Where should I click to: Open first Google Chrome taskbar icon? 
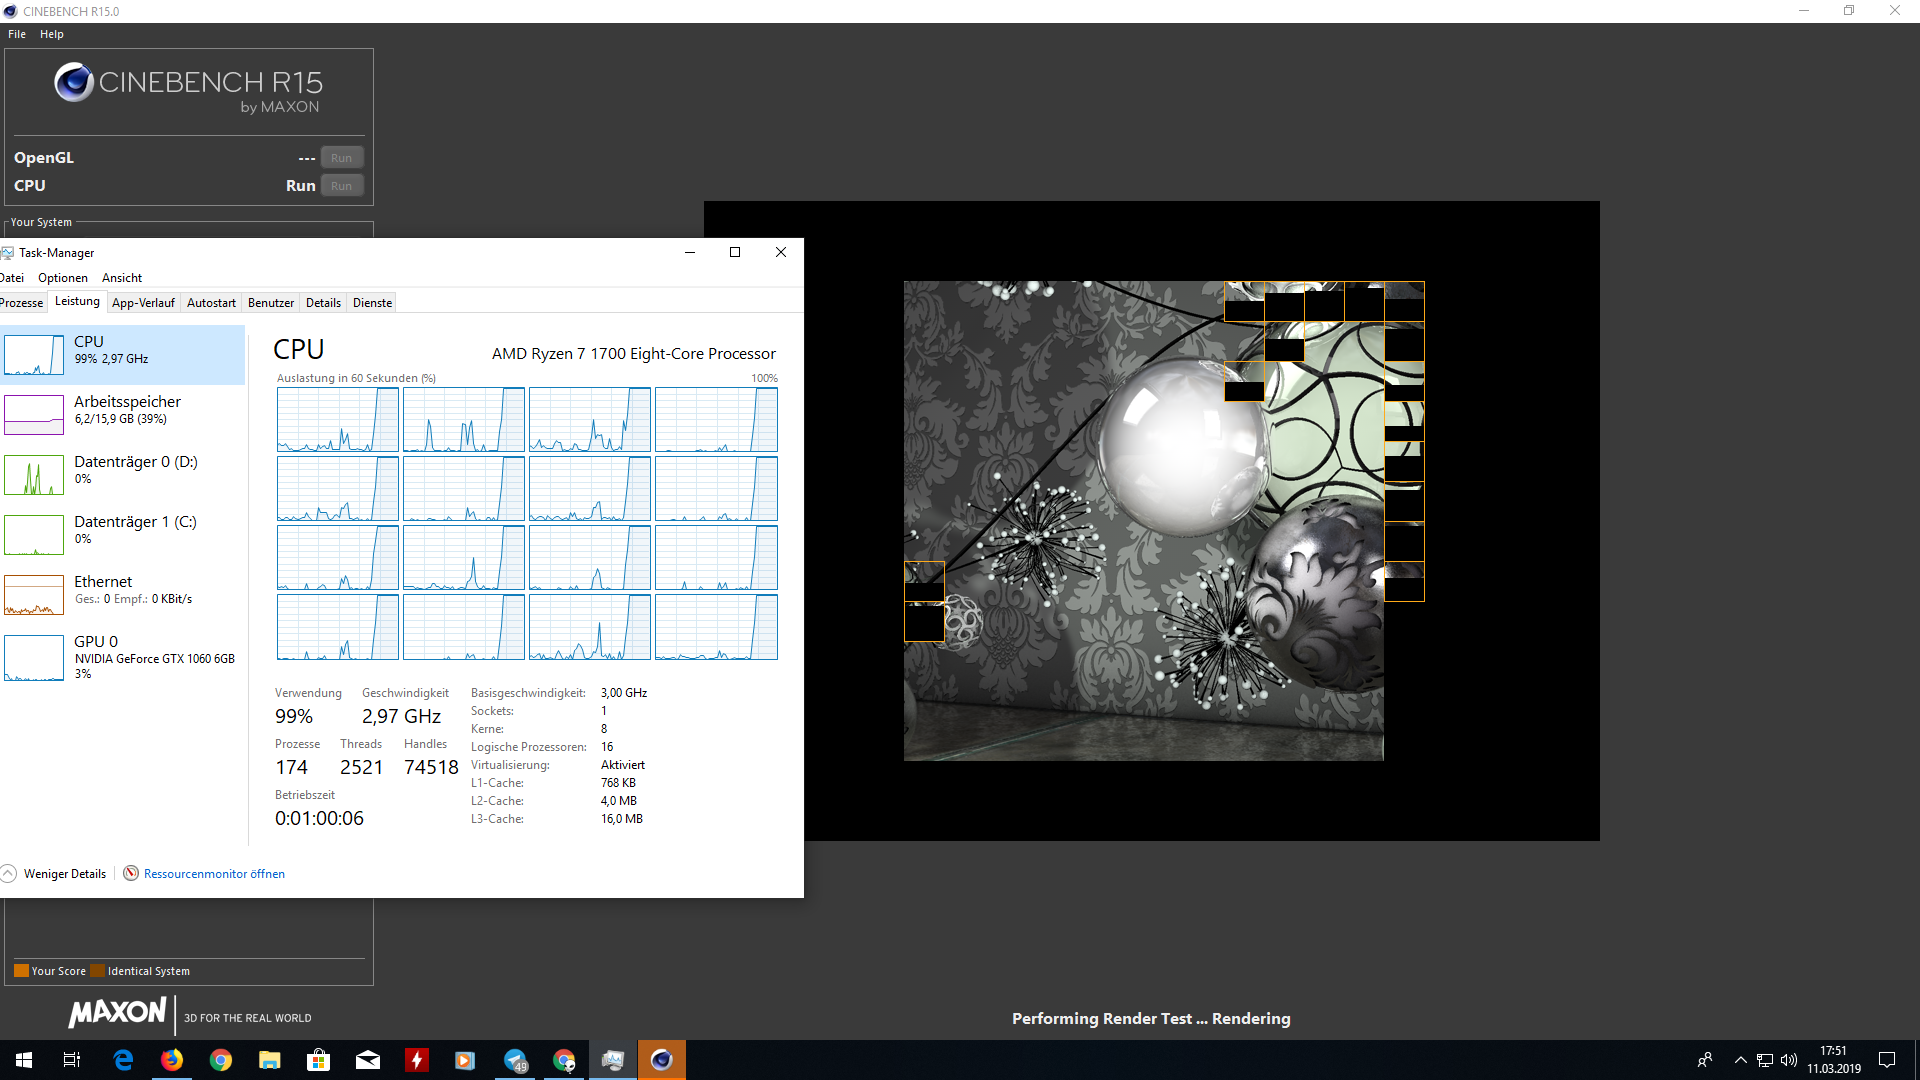(x=221, y=1060)
